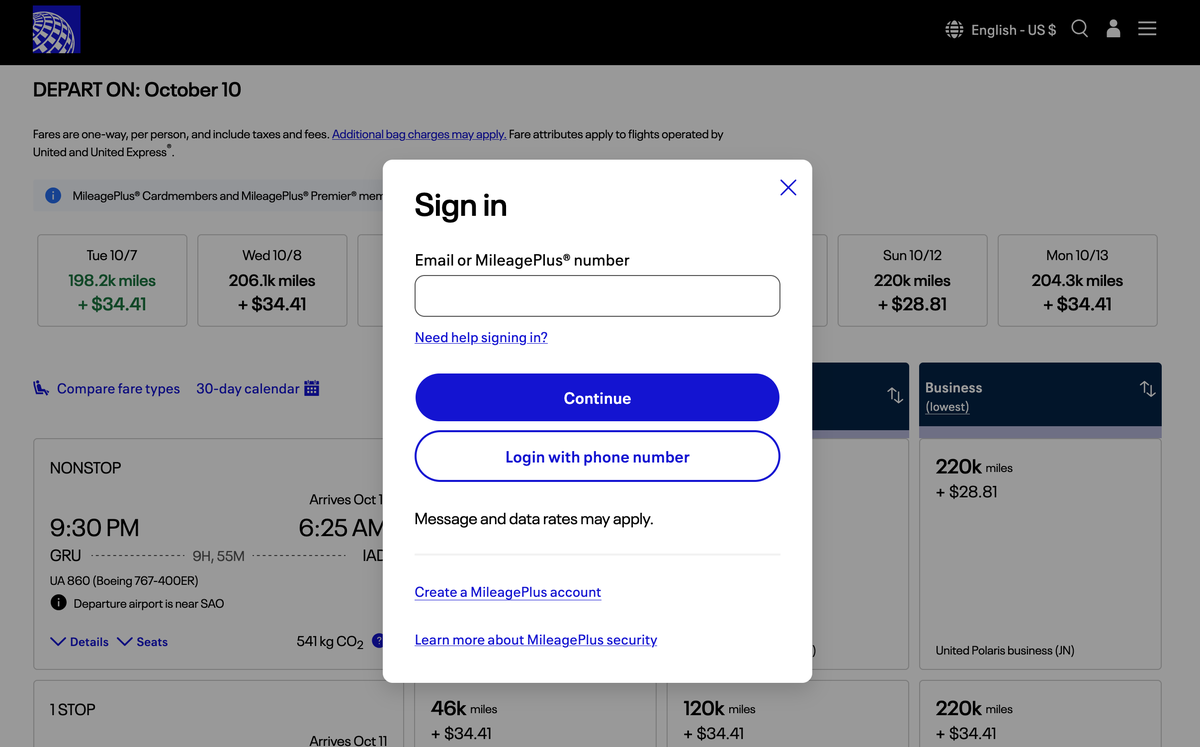Click the Continue button
Viewport: 1200px width, 747px height.
[x=597, y=398]
